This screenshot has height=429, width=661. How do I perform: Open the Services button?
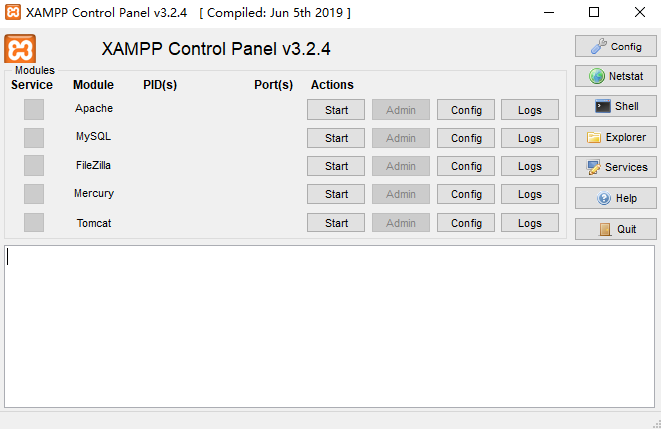615,167
